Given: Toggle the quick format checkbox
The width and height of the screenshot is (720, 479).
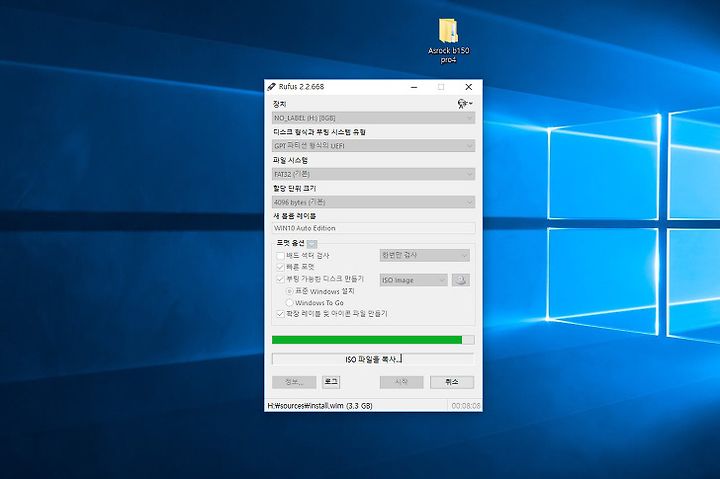Looking at the screenshot, I should (280, 267).
